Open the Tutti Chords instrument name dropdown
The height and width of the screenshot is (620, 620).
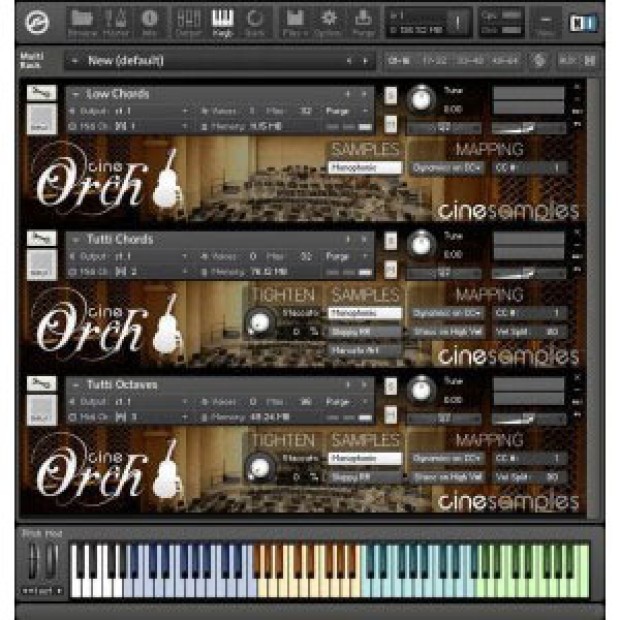coord(219,239)
